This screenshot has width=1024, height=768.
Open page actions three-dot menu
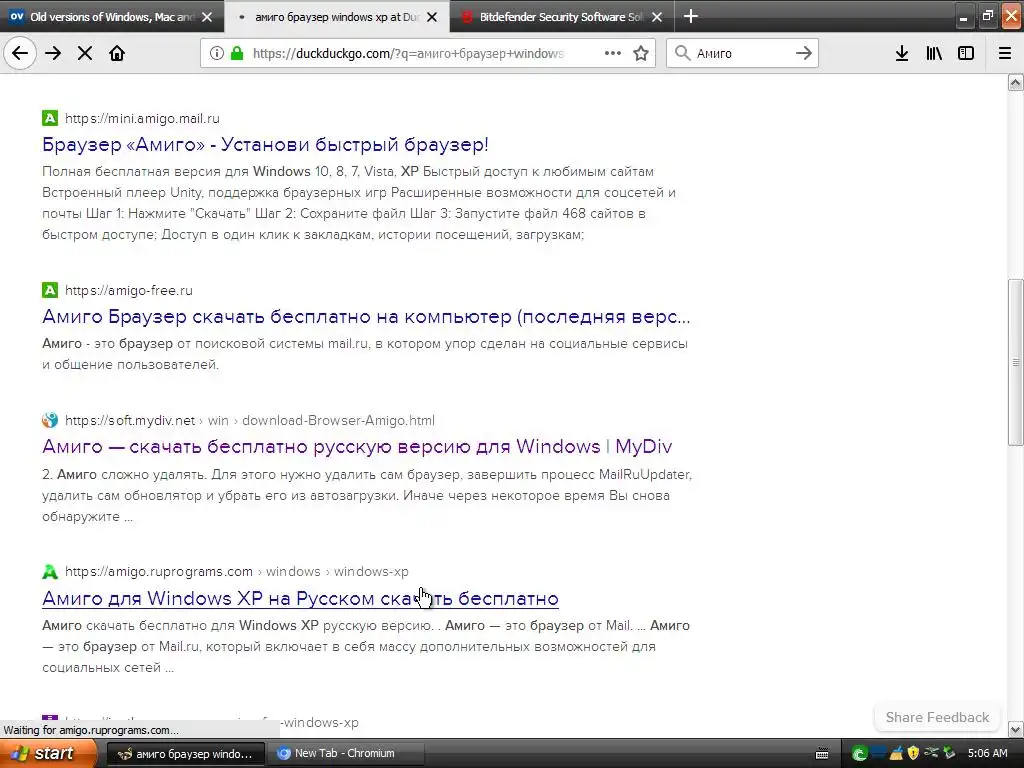(x=613, y=54)
